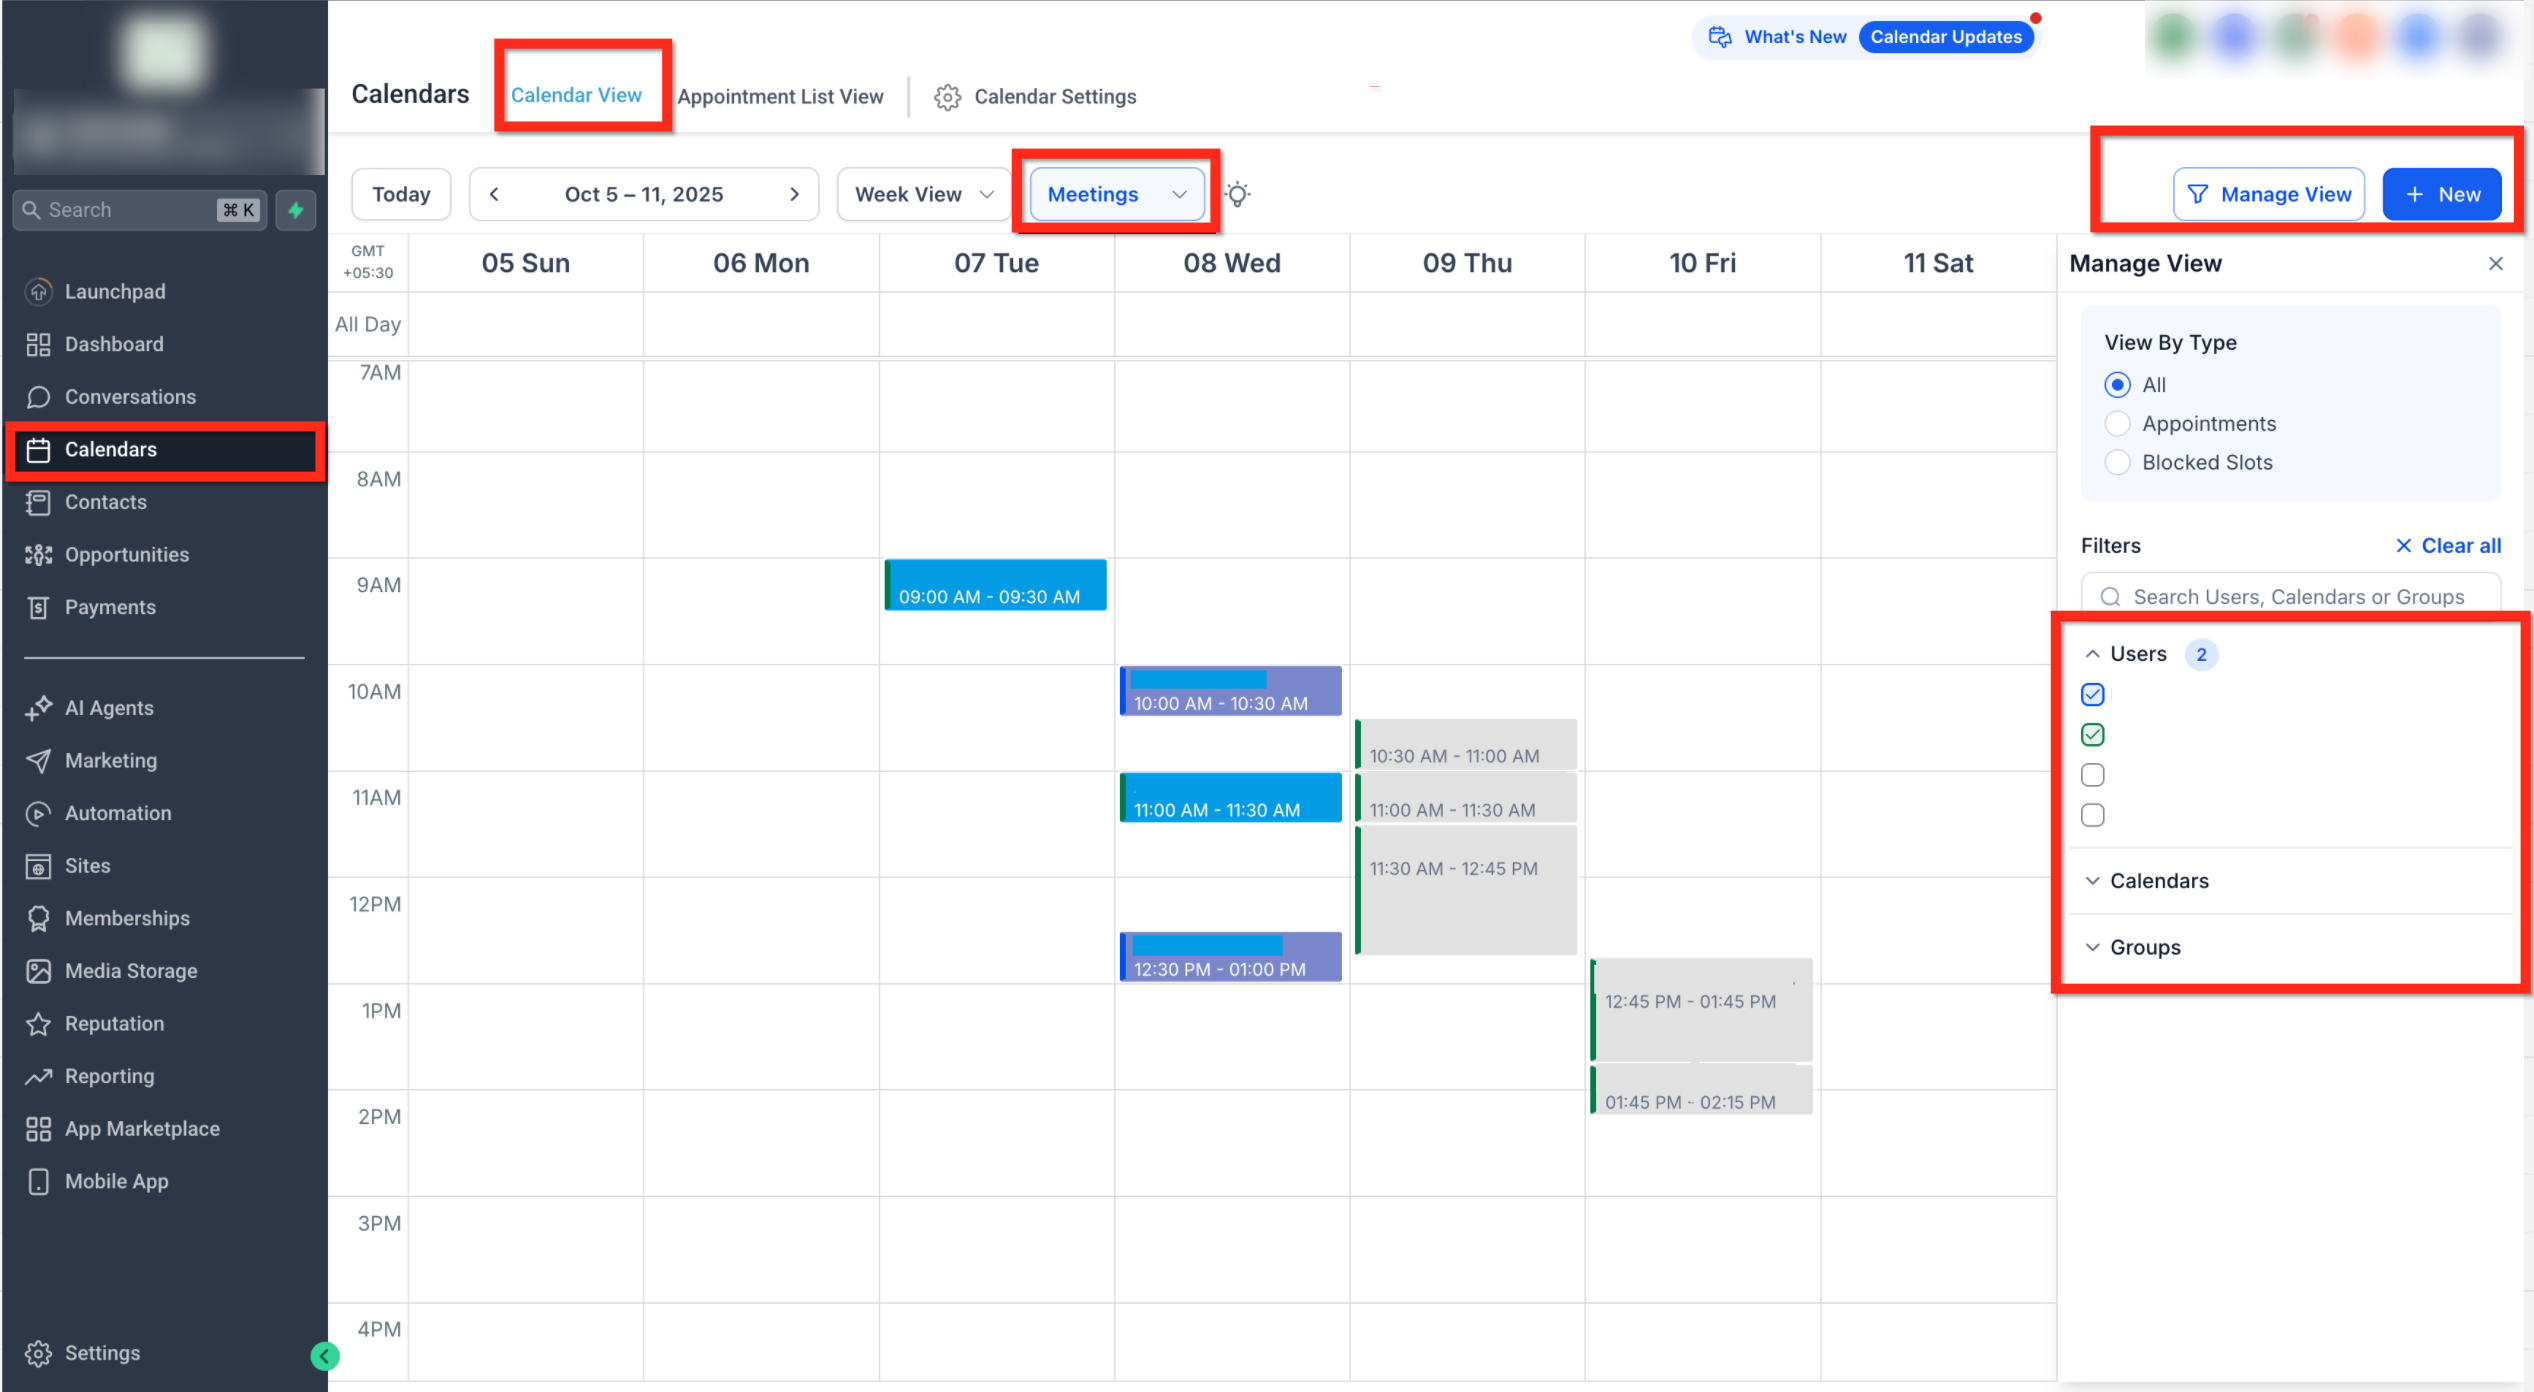Open Conversations from sidebar menu
2534x1392 pixels.
tap(130, 397)
